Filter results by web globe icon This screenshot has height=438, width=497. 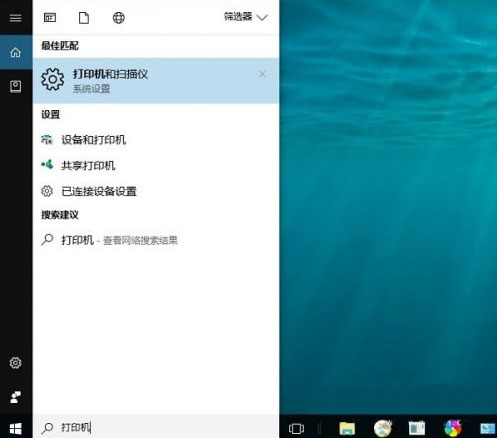pyautogui.click(x=119, y=18)
